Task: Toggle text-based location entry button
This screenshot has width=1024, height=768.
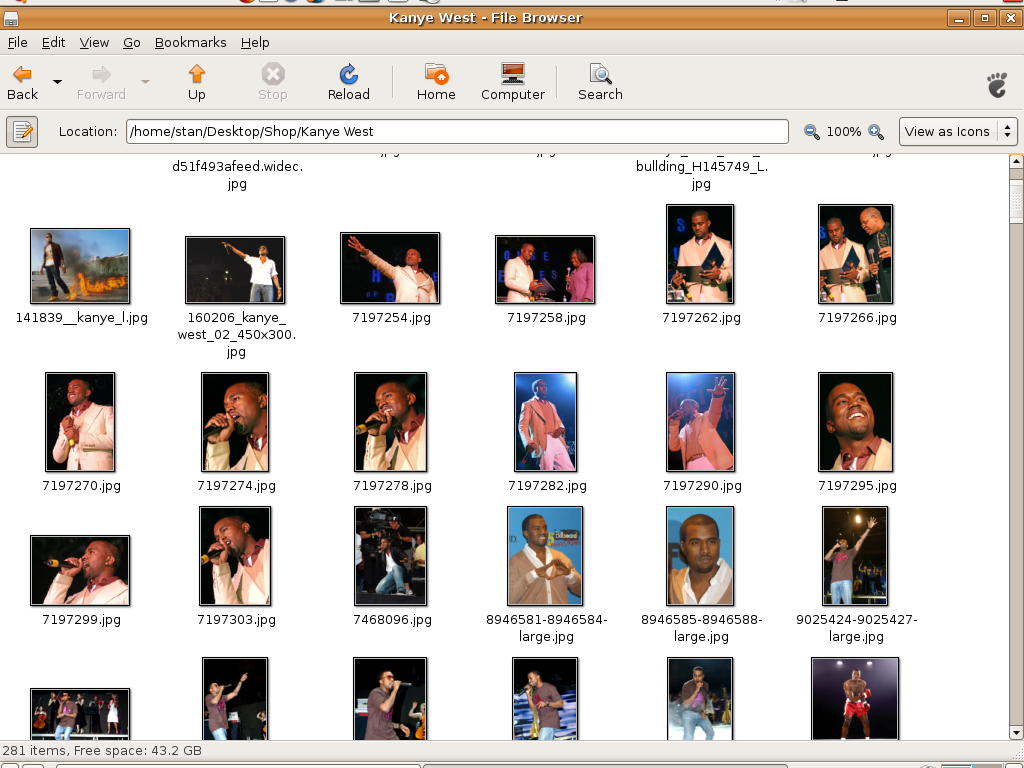Action: pyautogui.click(x=22, y=131)
